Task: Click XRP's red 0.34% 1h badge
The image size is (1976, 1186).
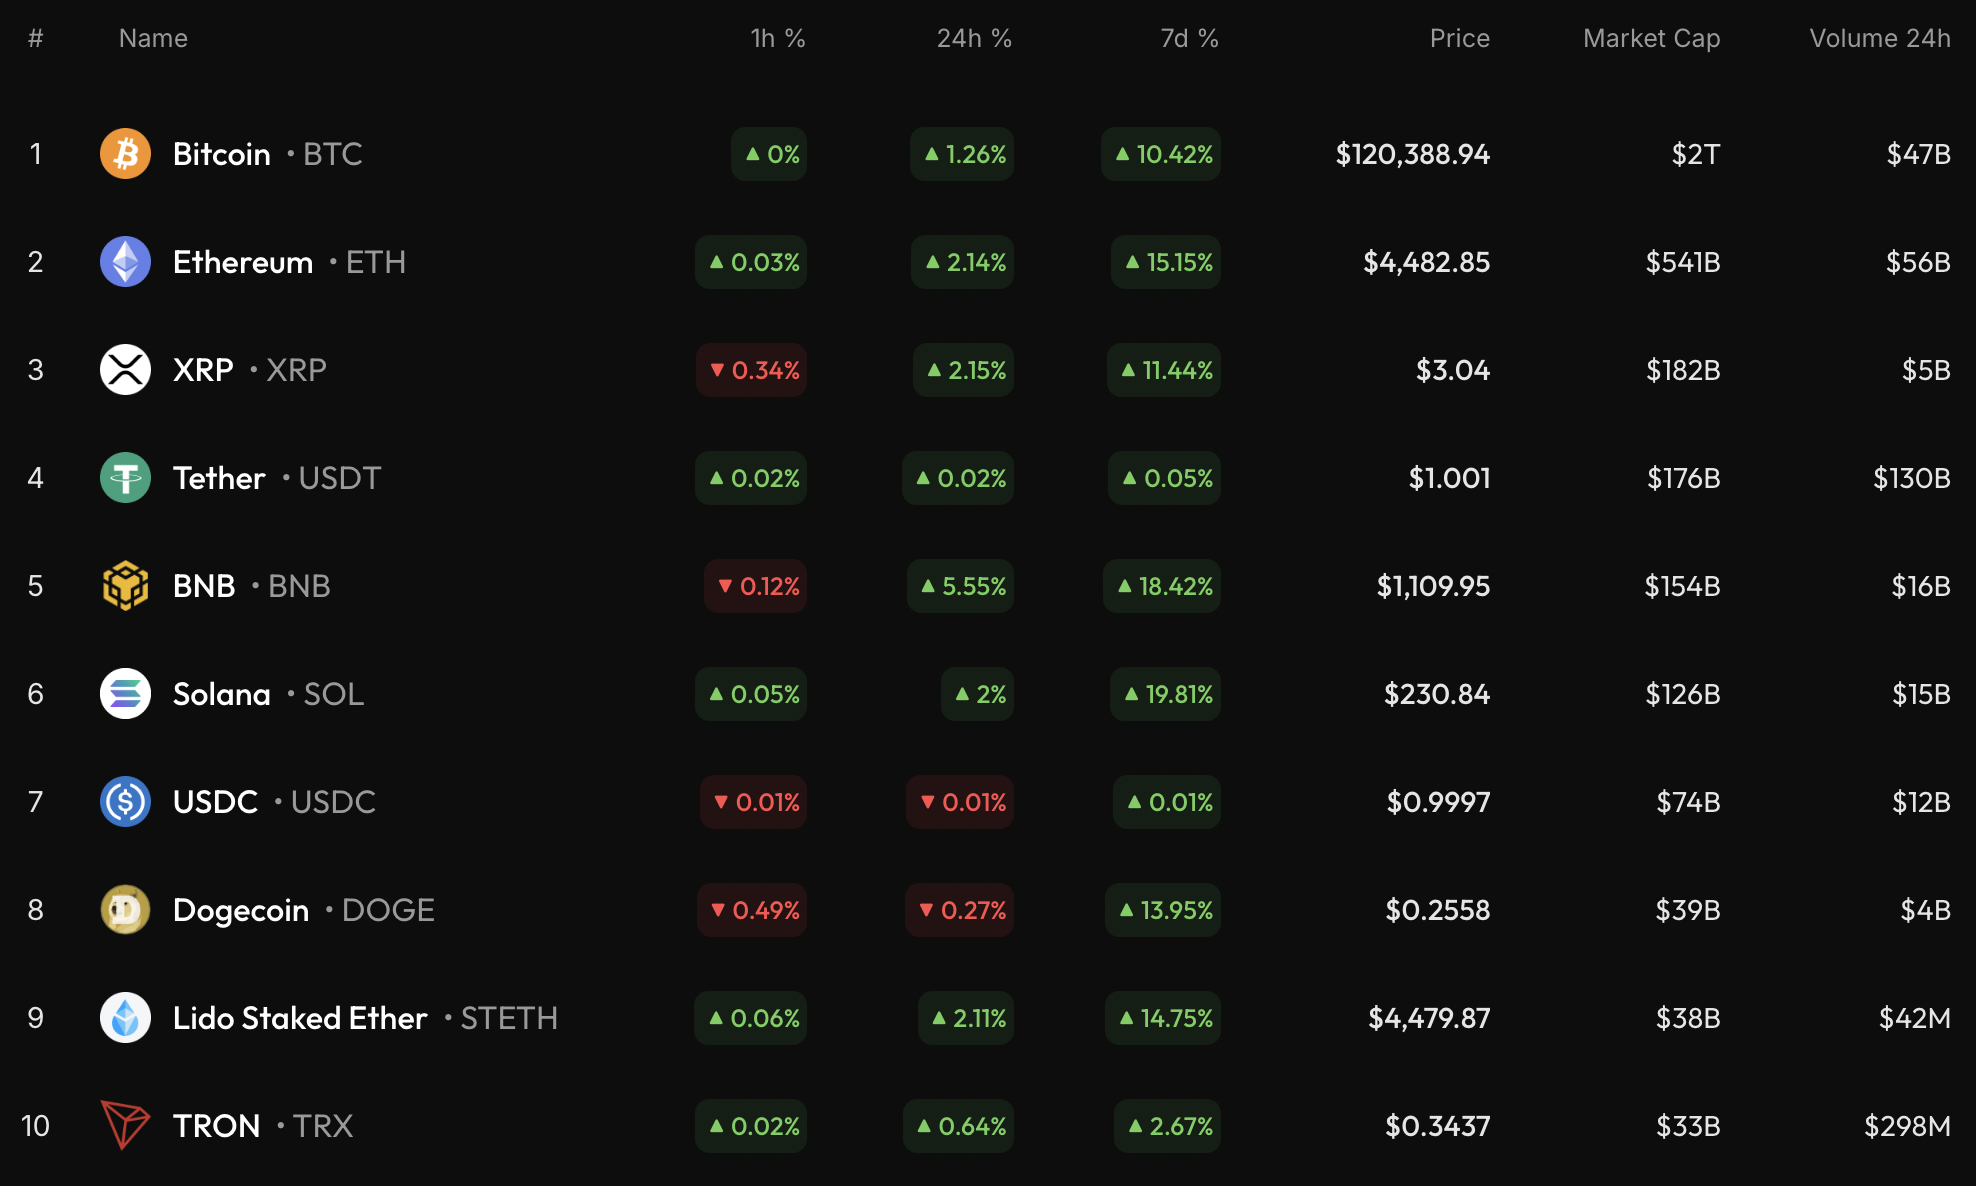Action: 753,370
